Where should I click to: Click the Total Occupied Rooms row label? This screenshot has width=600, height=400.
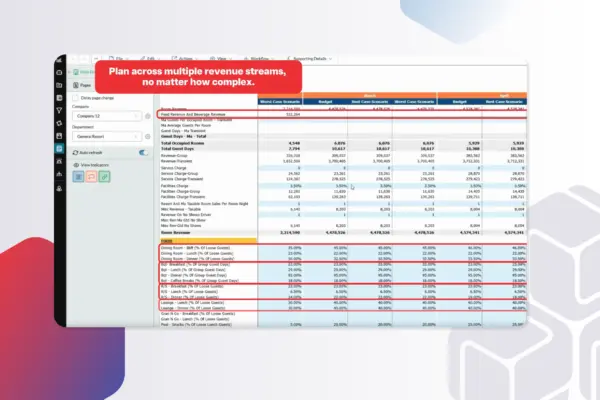[182, 143]
